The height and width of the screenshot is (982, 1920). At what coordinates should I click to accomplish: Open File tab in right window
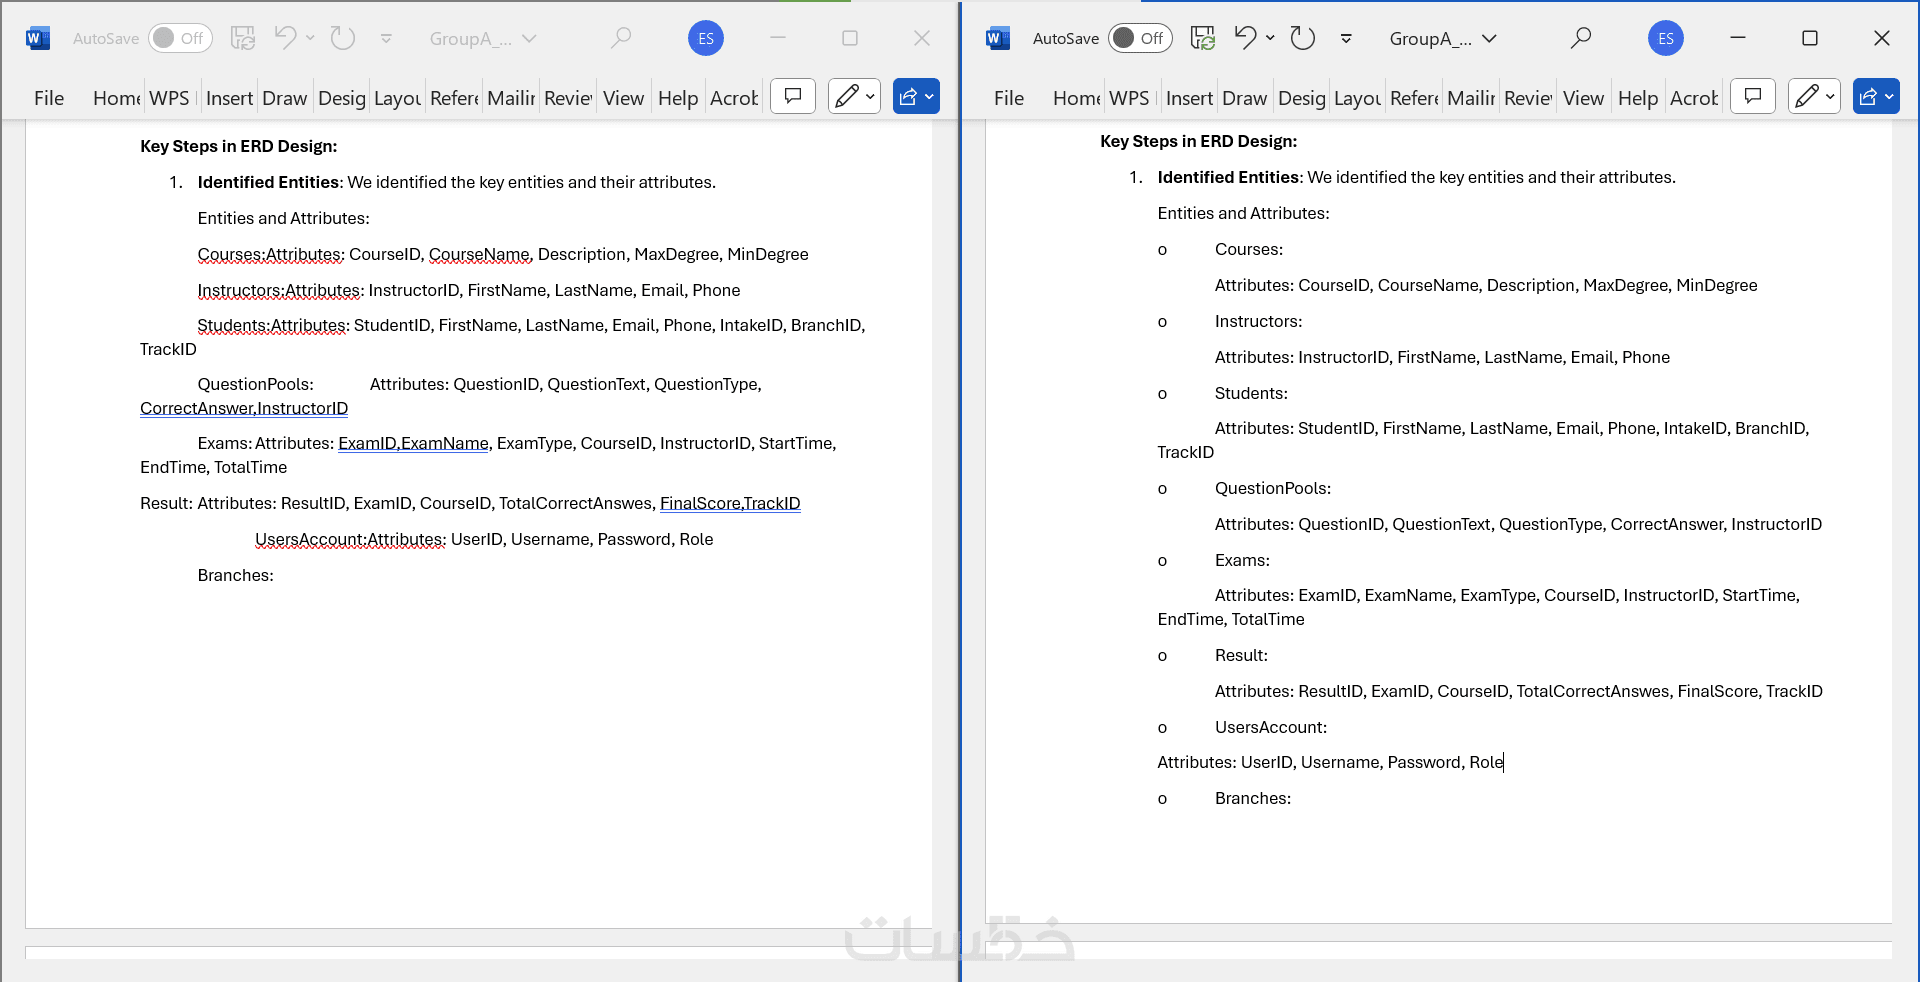click(x=1009, y=98)
